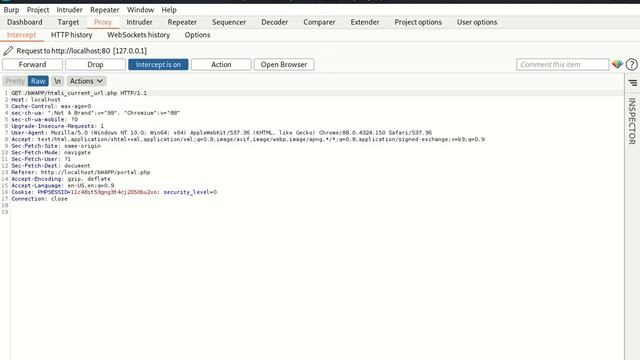Open the Project options tab
The image size is (640, 360).
(418, 22)
